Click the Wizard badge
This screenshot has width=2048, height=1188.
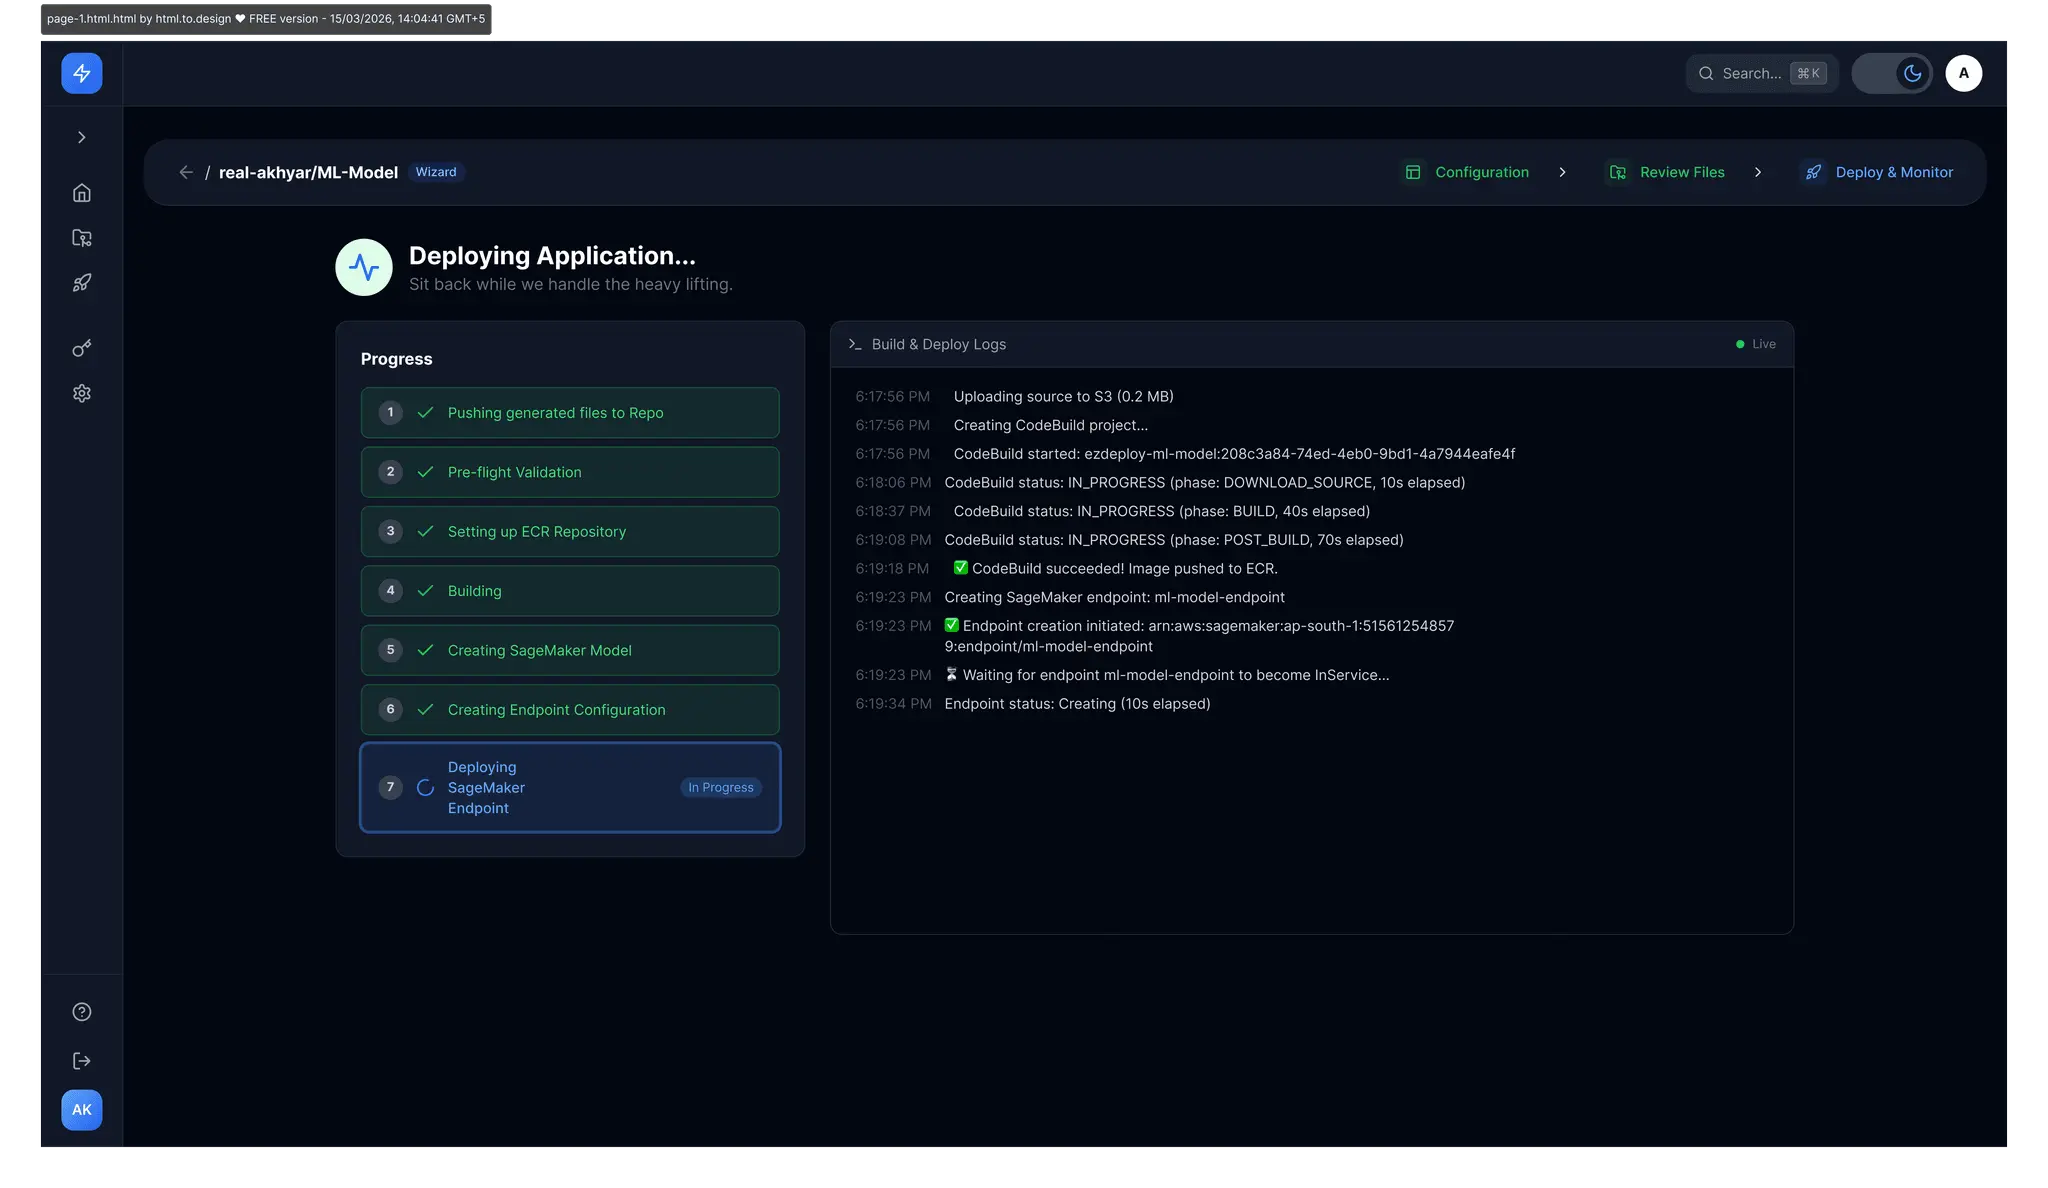(436, 172)
